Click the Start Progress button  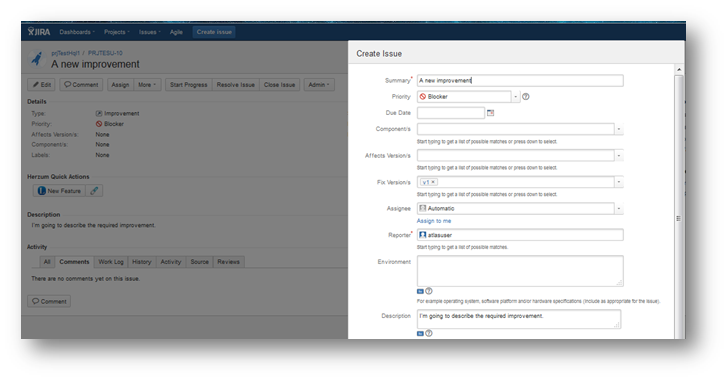188,84
